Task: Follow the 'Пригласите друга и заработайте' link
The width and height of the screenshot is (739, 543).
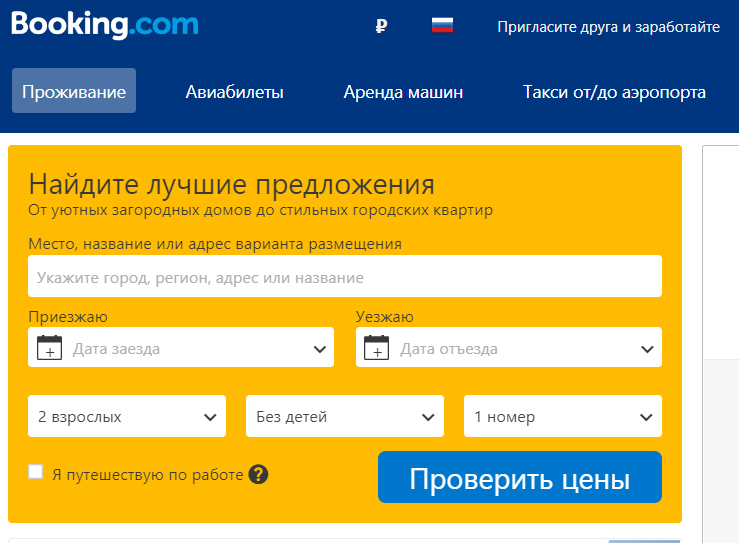Action: point(608,27)
